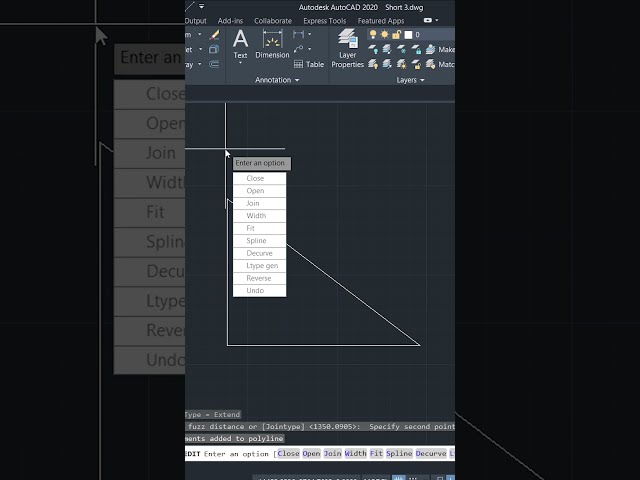Viewport: 640px width, 480px height.
Task: Click the layer Off icon
Action: 373,49
